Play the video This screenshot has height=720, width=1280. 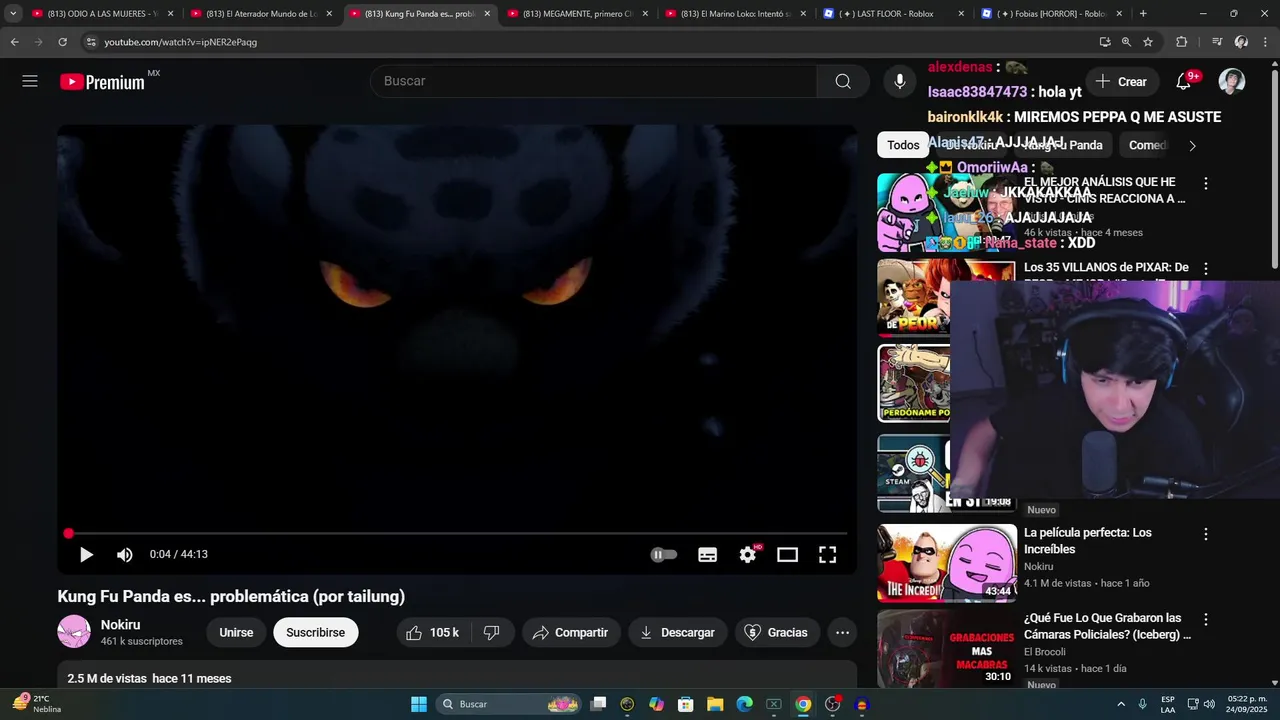86,554
